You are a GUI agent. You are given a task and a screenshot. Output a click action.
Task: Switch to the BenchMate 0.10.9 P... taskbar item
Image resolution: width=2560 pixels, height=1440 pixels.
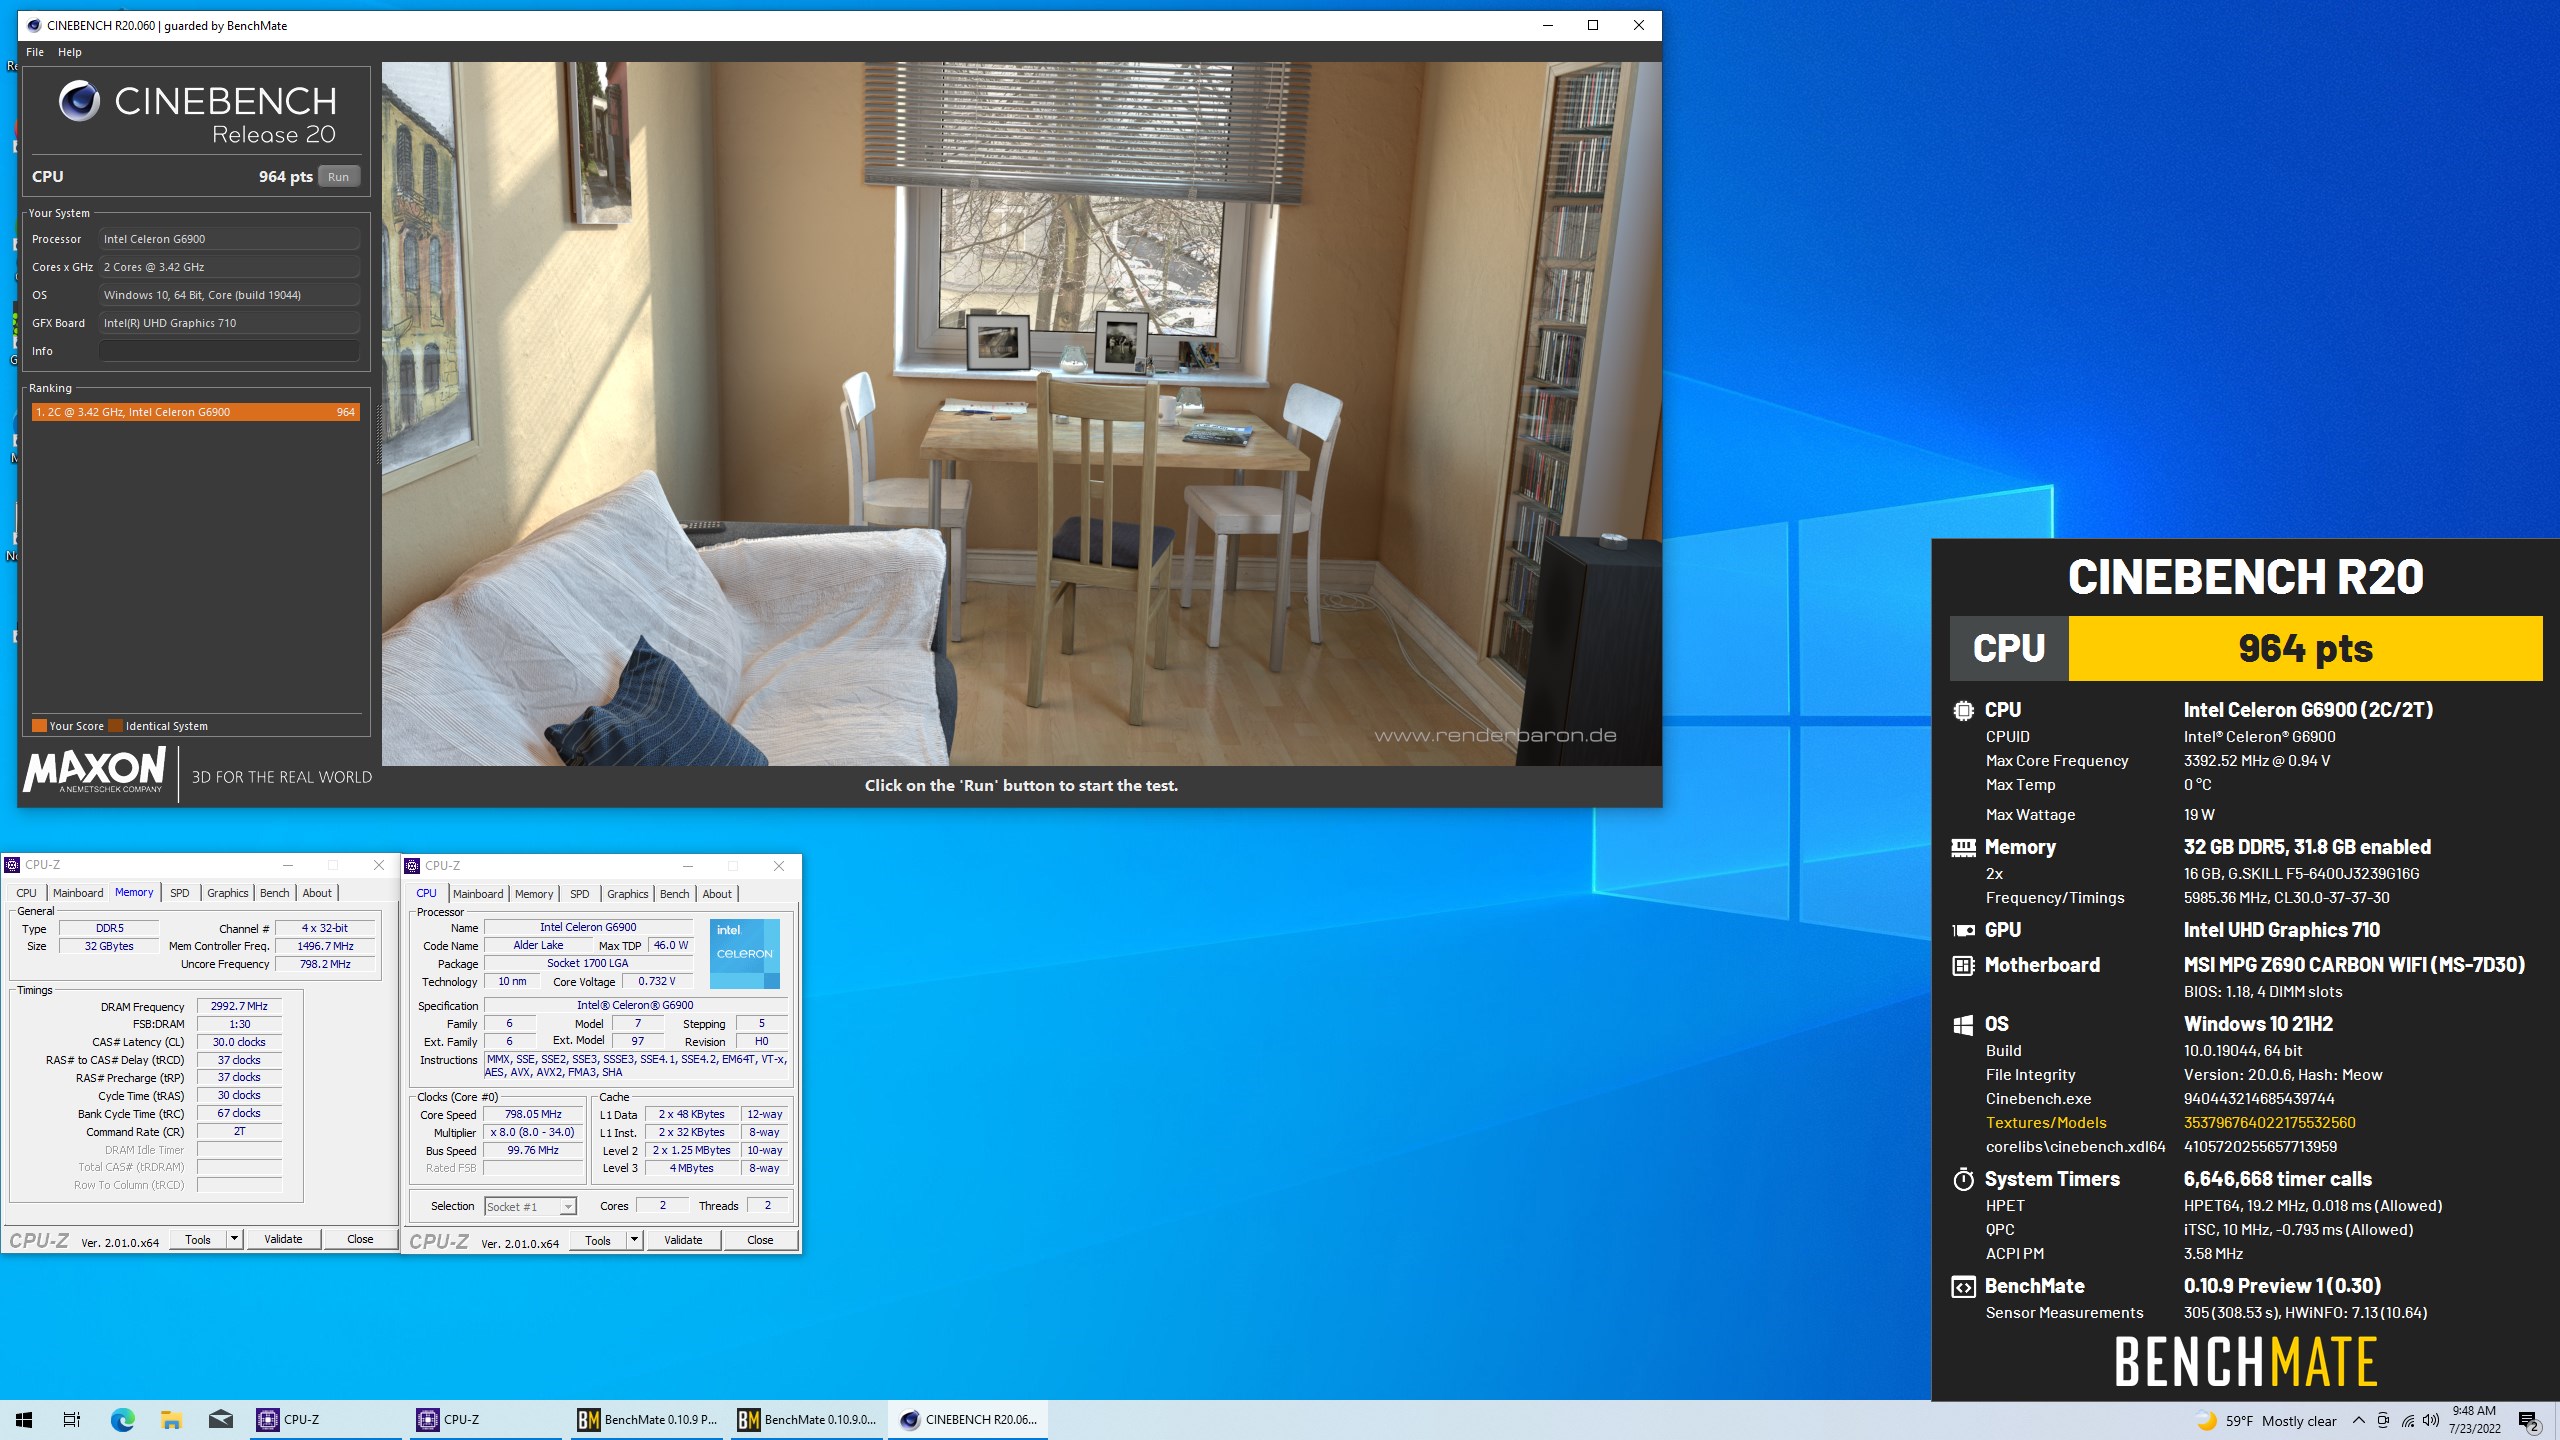click(x=648, y=1420)
